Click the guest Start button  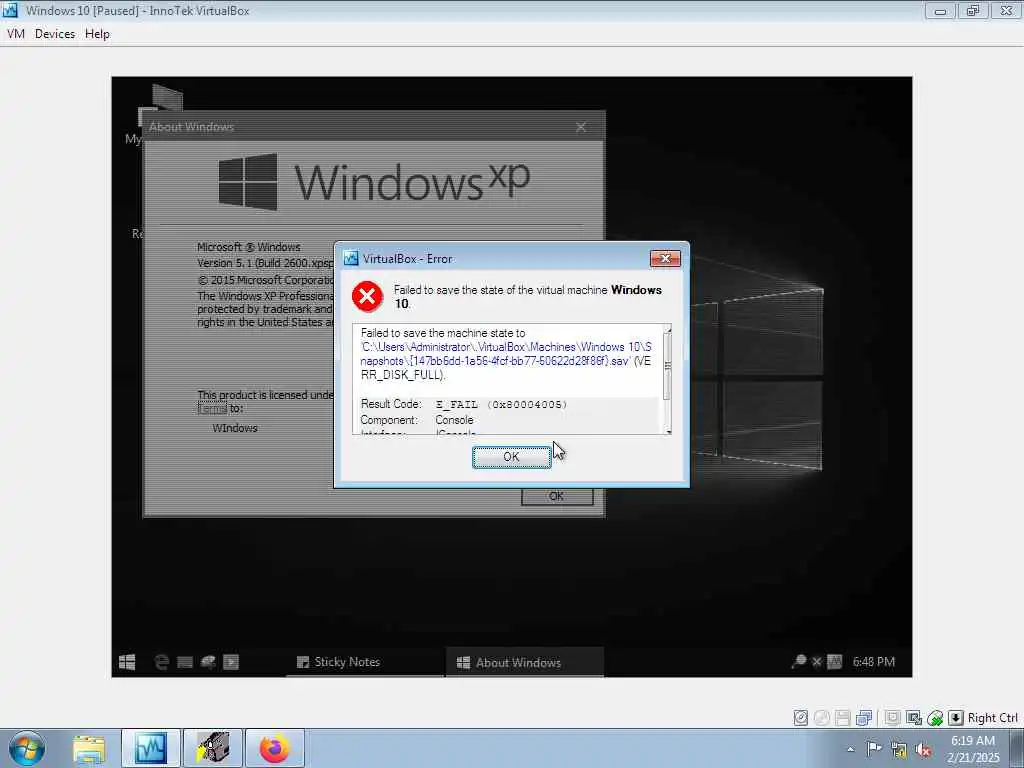[x=127, y=662]
